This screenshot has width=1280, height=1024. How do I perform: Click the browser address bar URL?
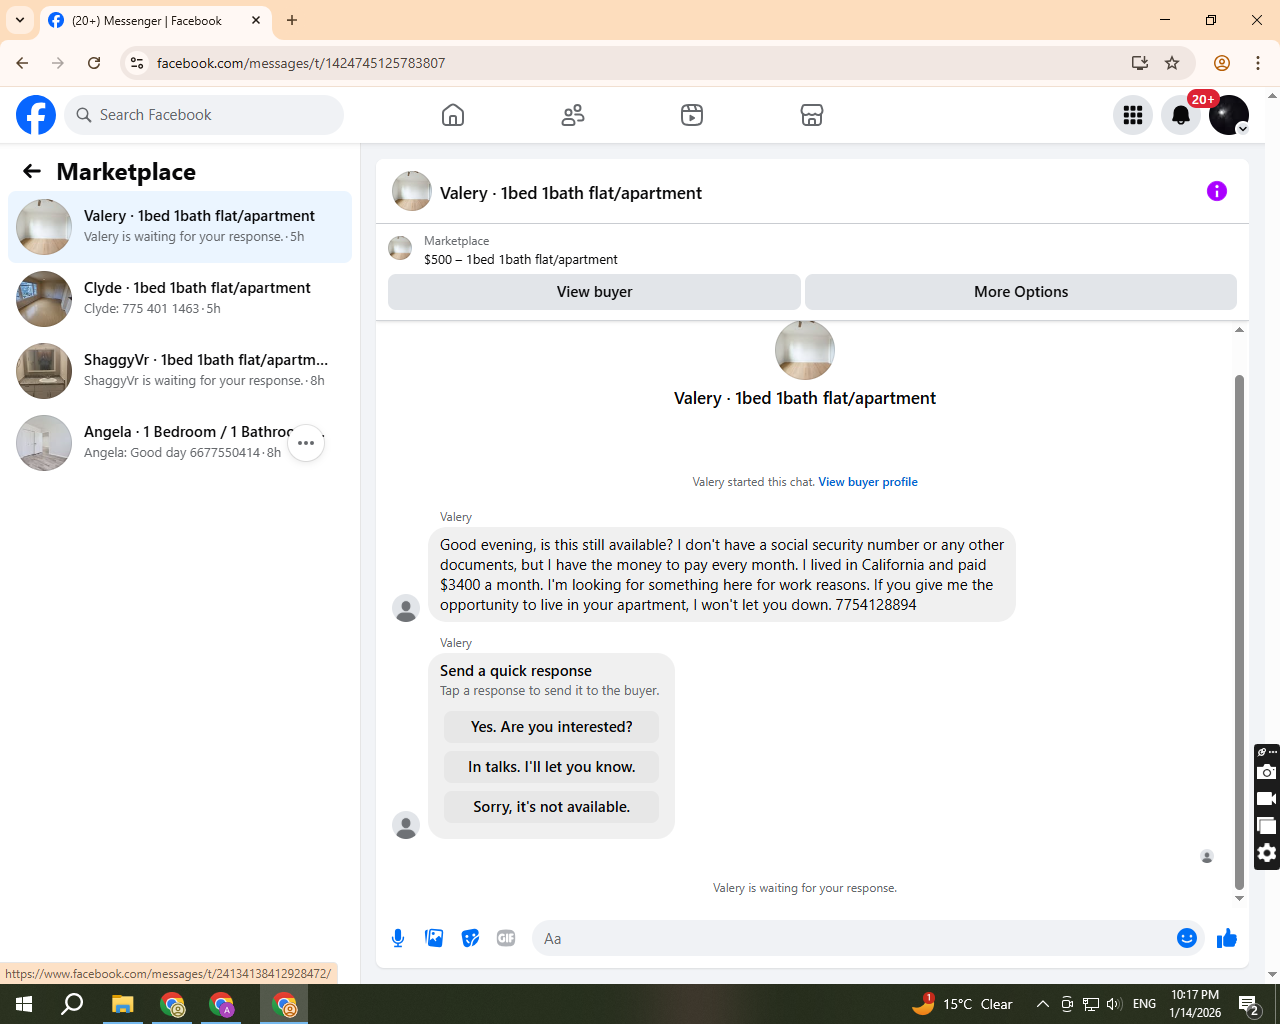pos(301,63)
